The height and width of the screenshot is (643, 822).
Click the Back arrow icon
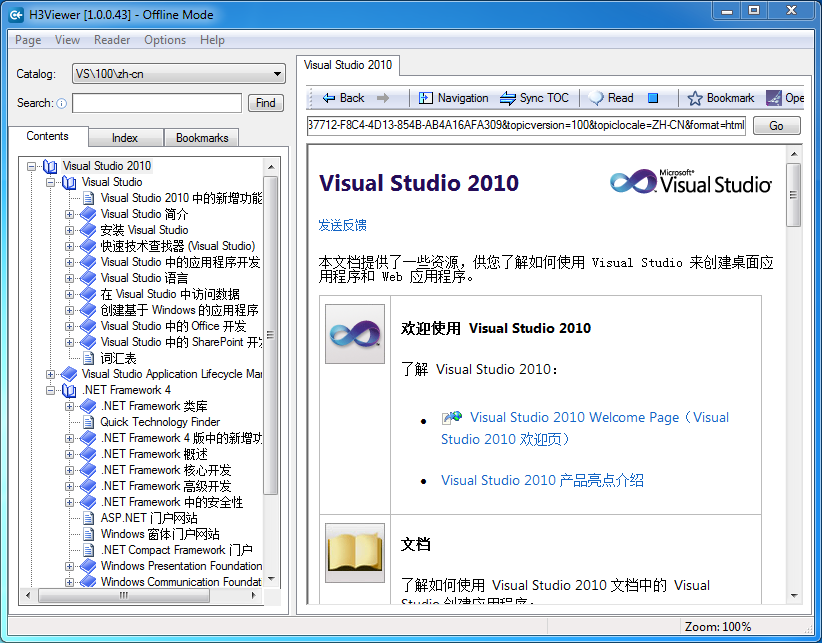(x=329, y=98)
